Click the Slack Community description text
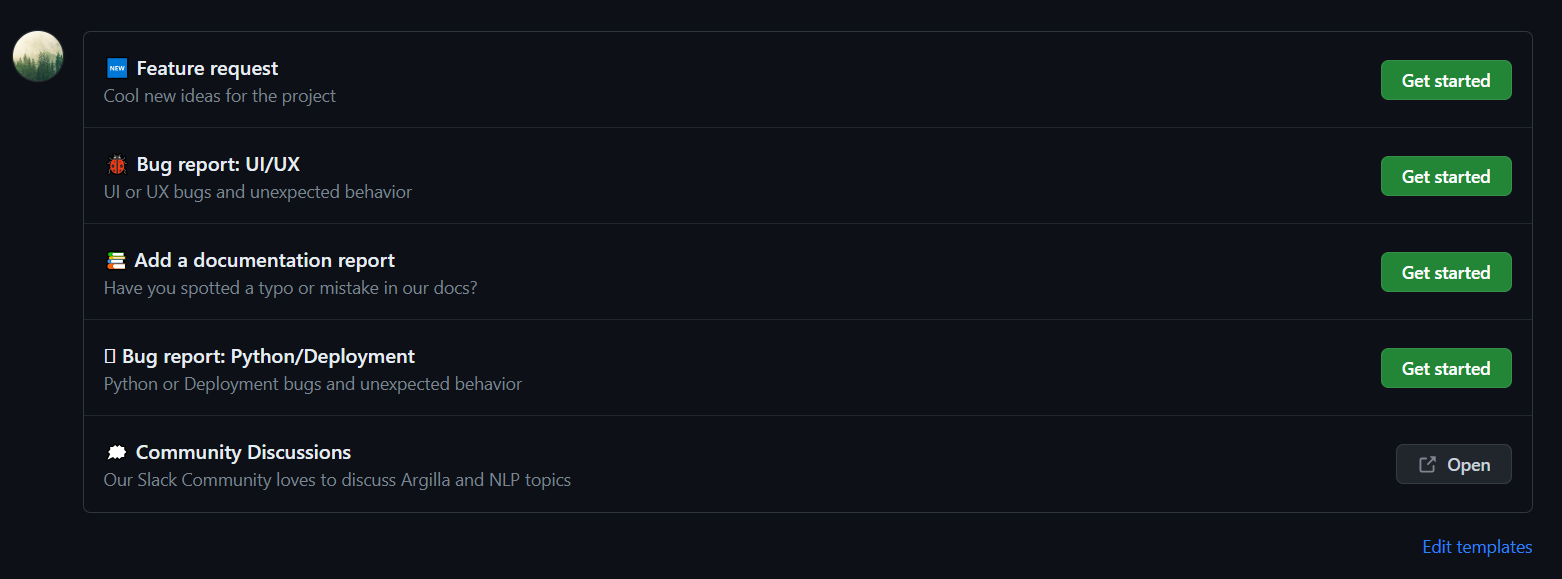 click(x=337, y=481)
